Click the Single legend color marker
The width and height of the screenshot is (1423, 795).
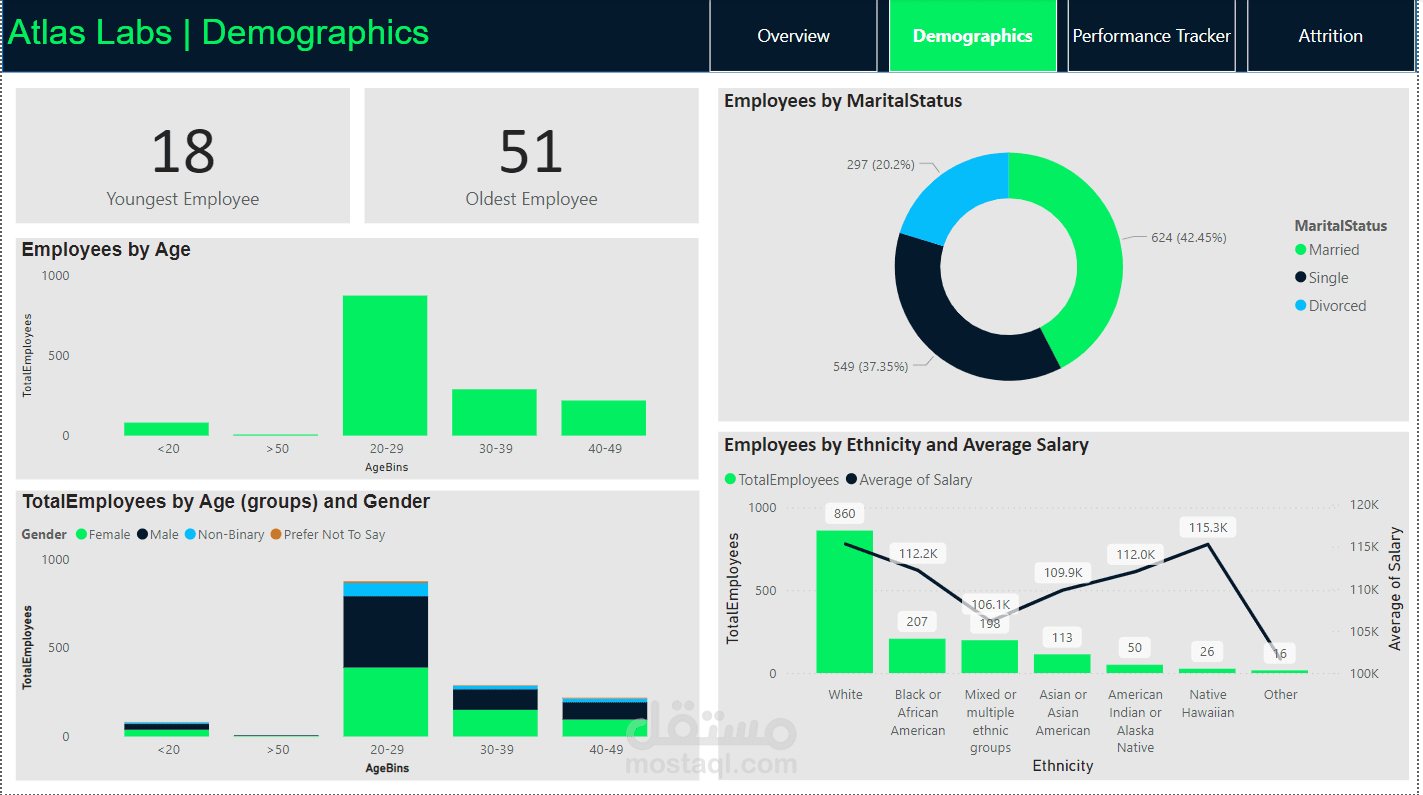tap(1300, 278)
